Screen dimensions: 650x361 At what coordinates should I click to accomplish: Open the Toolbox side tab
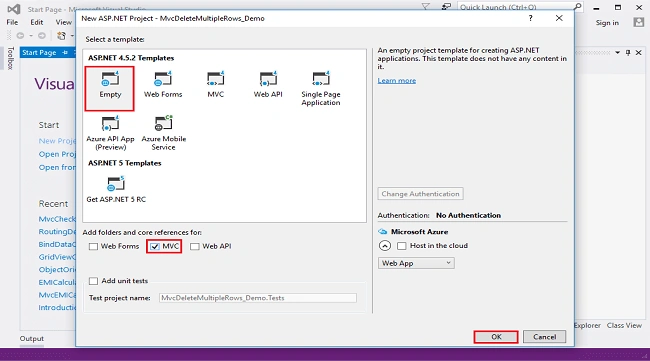tap(10, 58)
